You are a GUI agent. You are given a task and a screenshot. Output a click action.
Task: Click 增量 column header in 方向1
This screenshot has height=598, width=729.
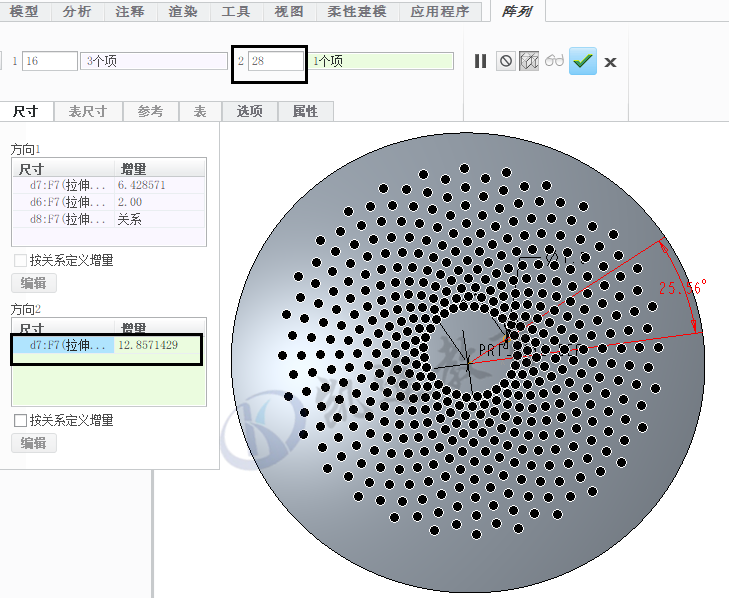click(159, 168)
